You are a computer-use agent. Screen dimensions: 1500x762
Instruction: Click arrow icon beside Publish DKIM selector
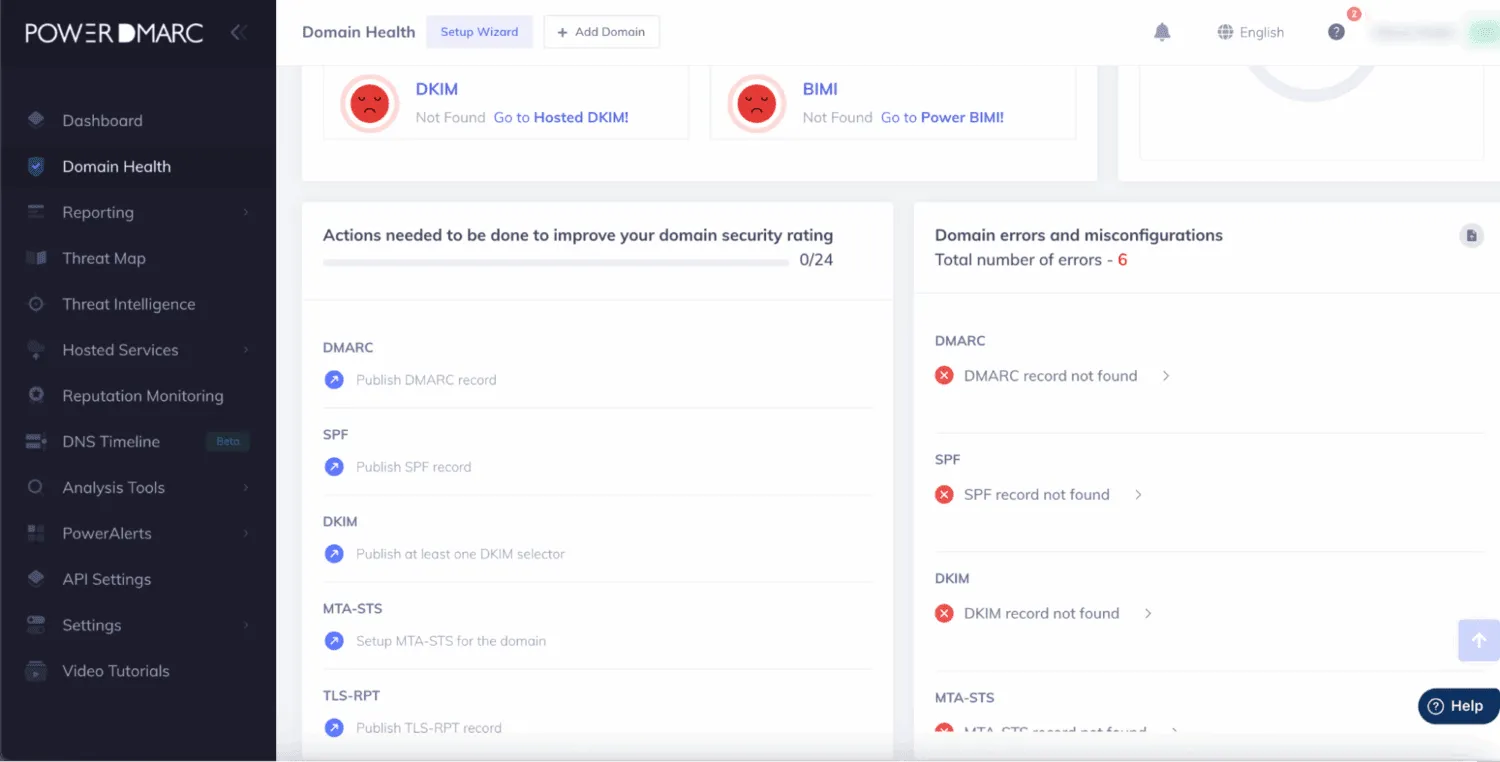coord(334,554)
